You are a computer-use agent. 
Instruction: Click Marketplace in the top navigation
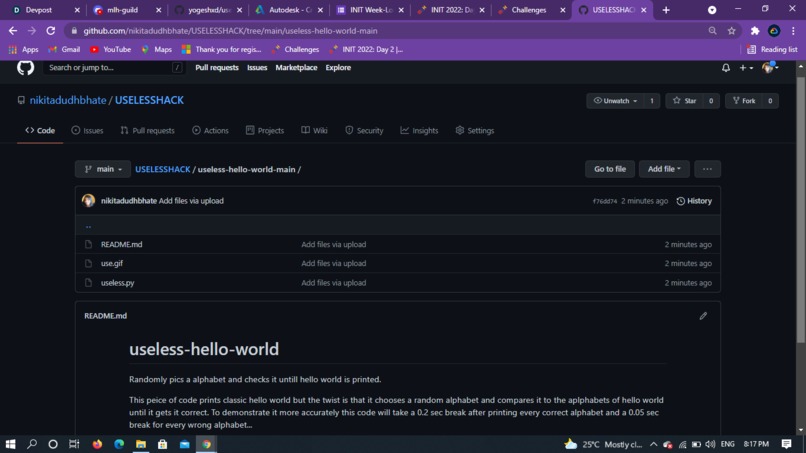click(x=296, y=68)
